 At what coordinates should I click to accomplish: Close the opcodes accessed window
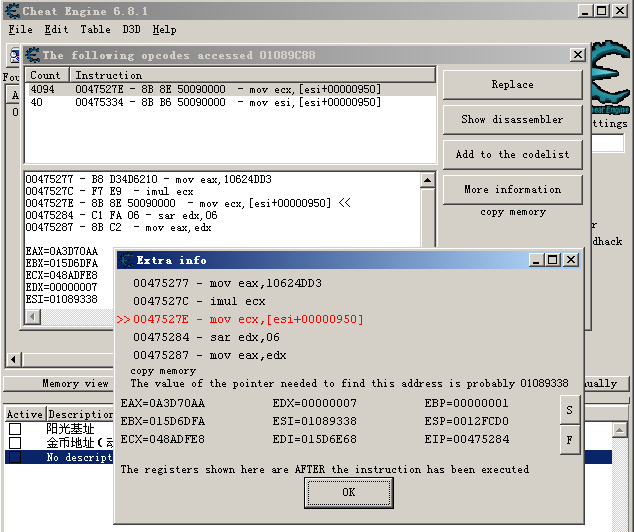pyautogui.click(x=578, y=55)
